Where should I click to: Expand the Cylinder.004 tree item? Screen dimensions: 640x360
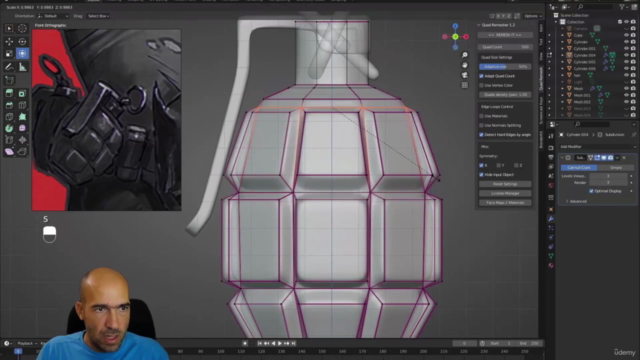562,55
